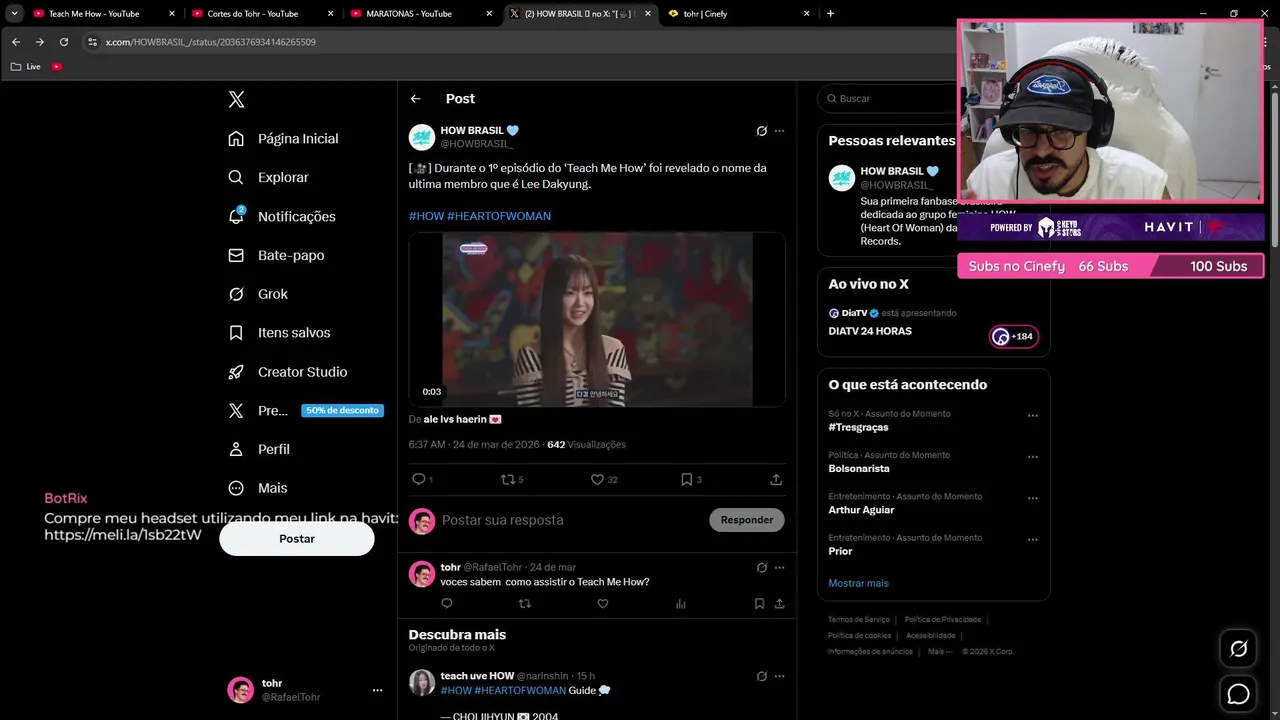Viewport: 1280px width, 720px height.
Task: Share tohr's comment
Action: 779,603
